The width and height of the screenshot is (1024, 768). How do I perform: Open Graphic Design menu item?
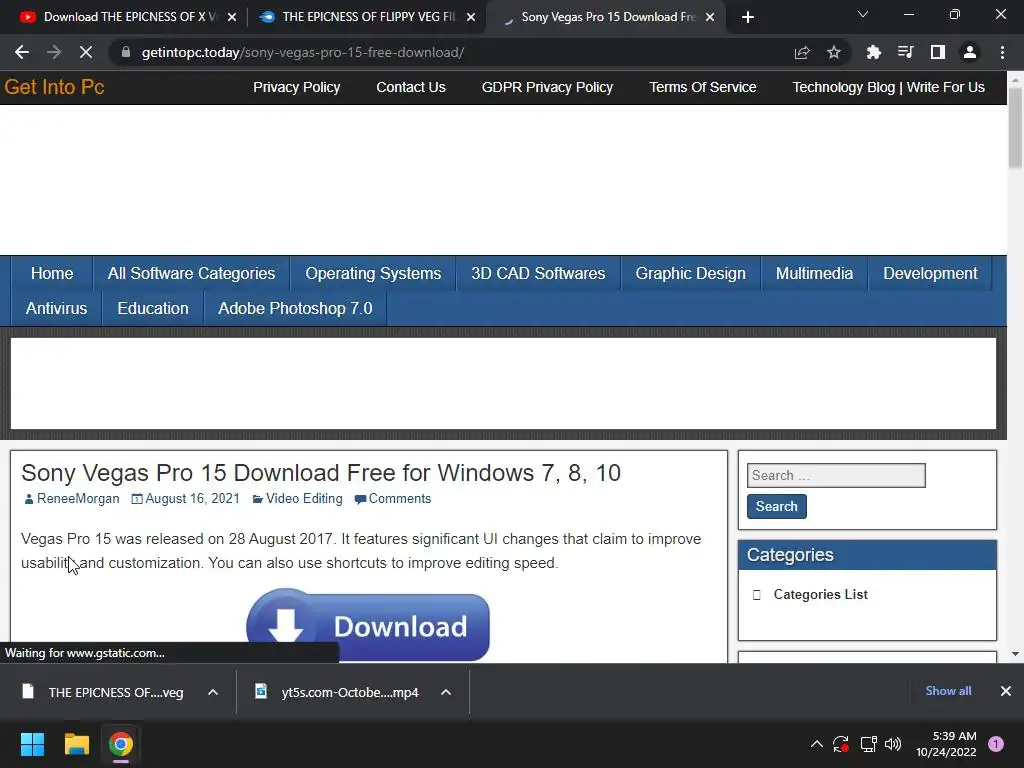[x=690, y=273]
